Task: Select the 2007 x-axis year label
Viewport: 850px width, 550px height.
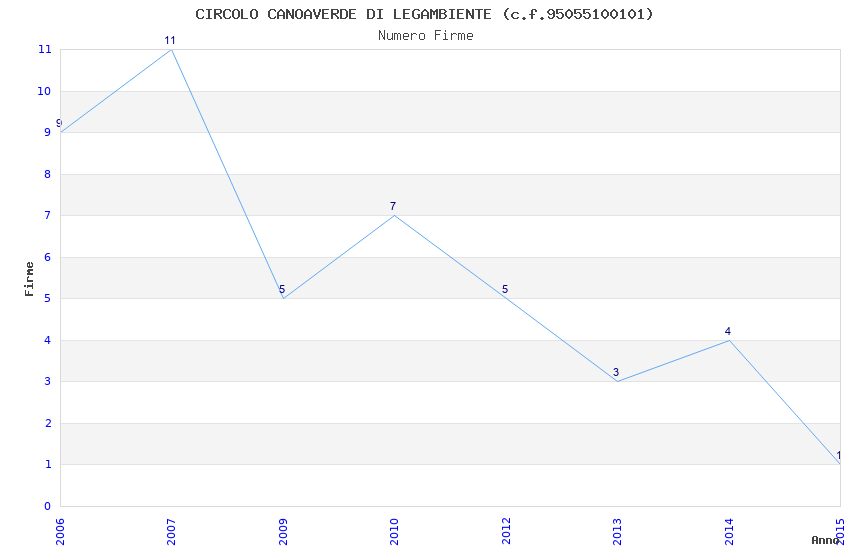Action: [x=171, y=532]
